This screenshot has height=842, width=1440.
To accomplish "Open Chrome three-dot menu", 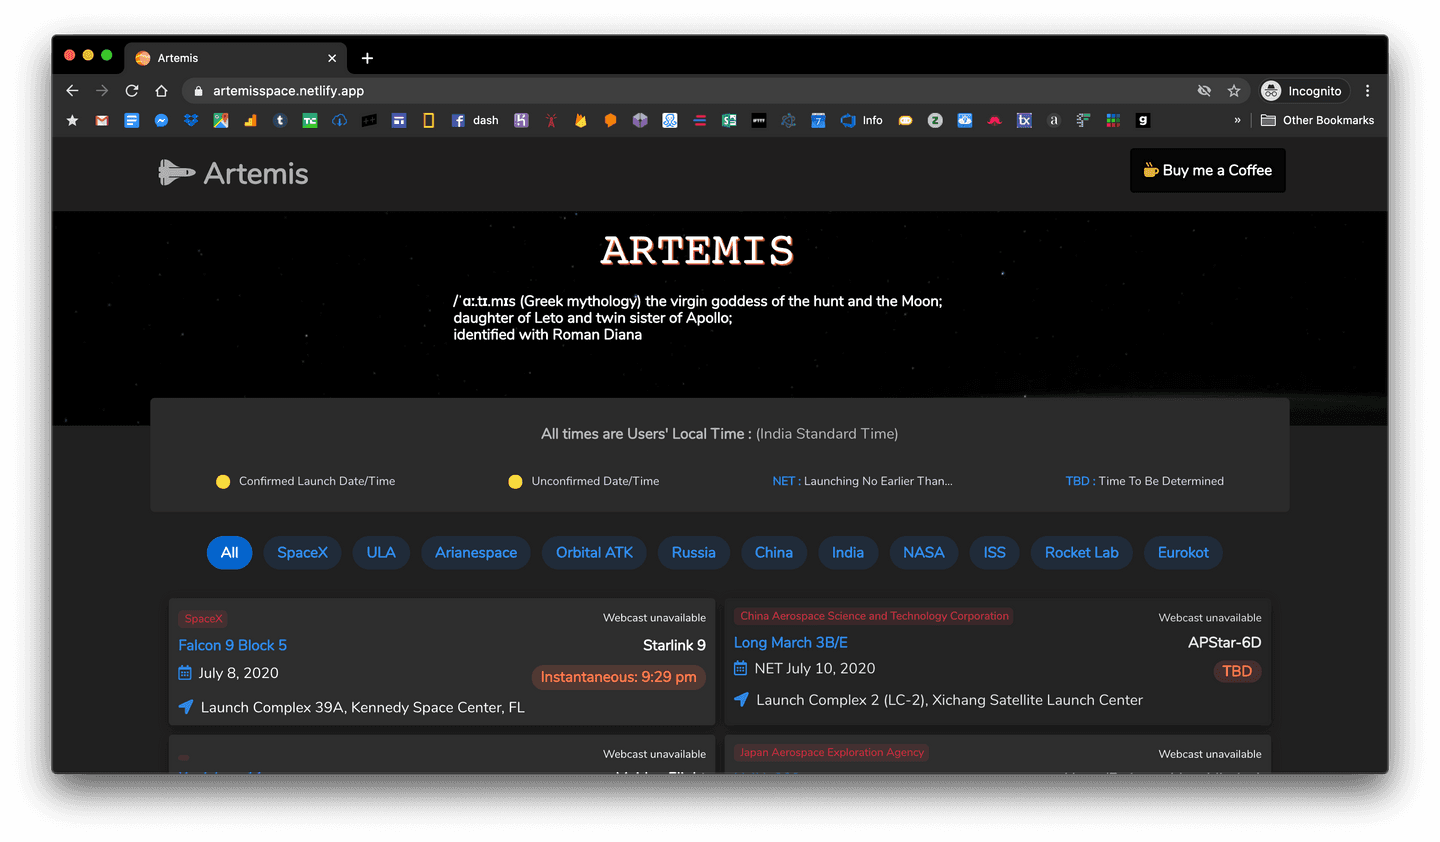I will (x=1367, y=91).
